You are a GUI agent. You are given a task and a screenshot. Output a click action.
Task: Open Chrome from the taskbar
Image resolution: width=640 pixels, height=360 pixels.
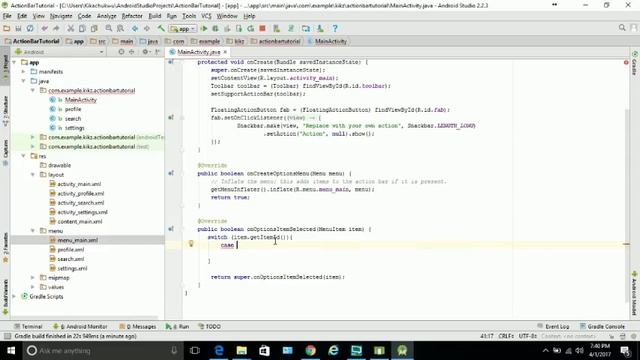pyautogui.click(x=311, y=351)
